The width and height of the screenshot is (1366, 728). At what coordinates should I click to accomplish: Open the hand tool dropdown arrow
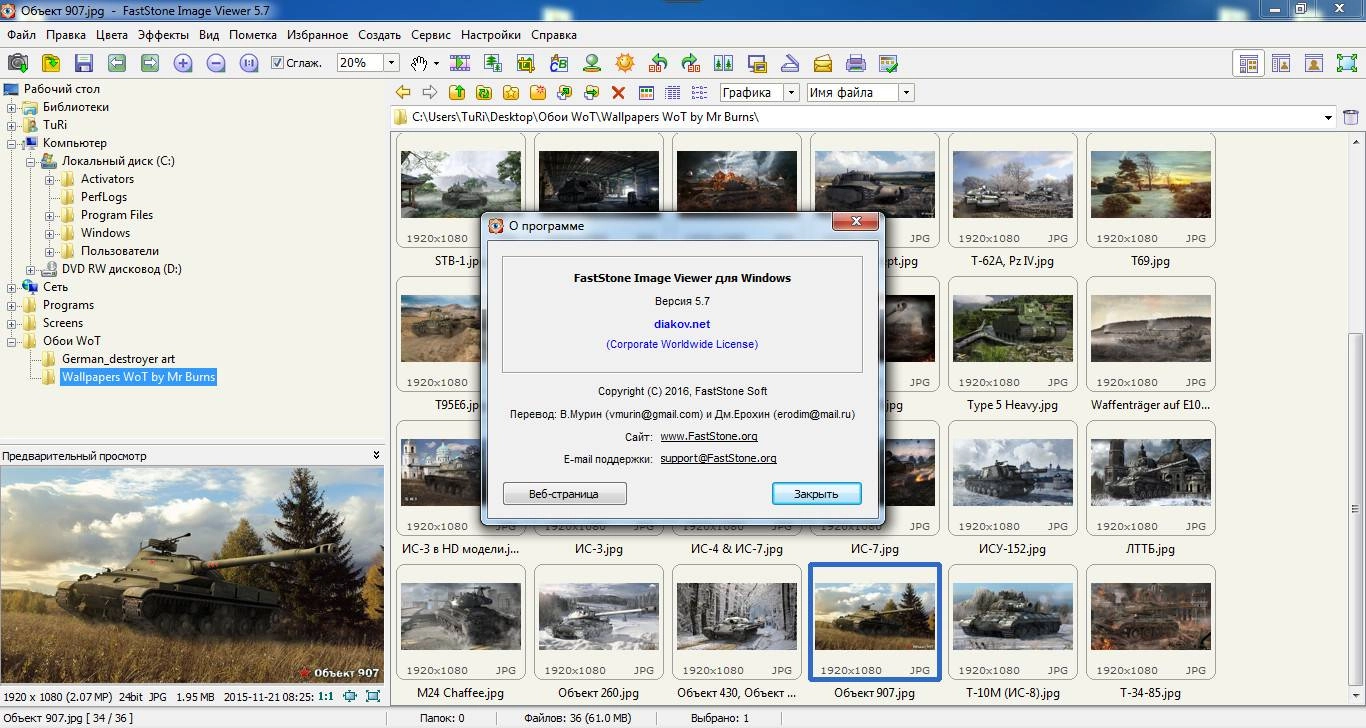[x=436, y=63]
